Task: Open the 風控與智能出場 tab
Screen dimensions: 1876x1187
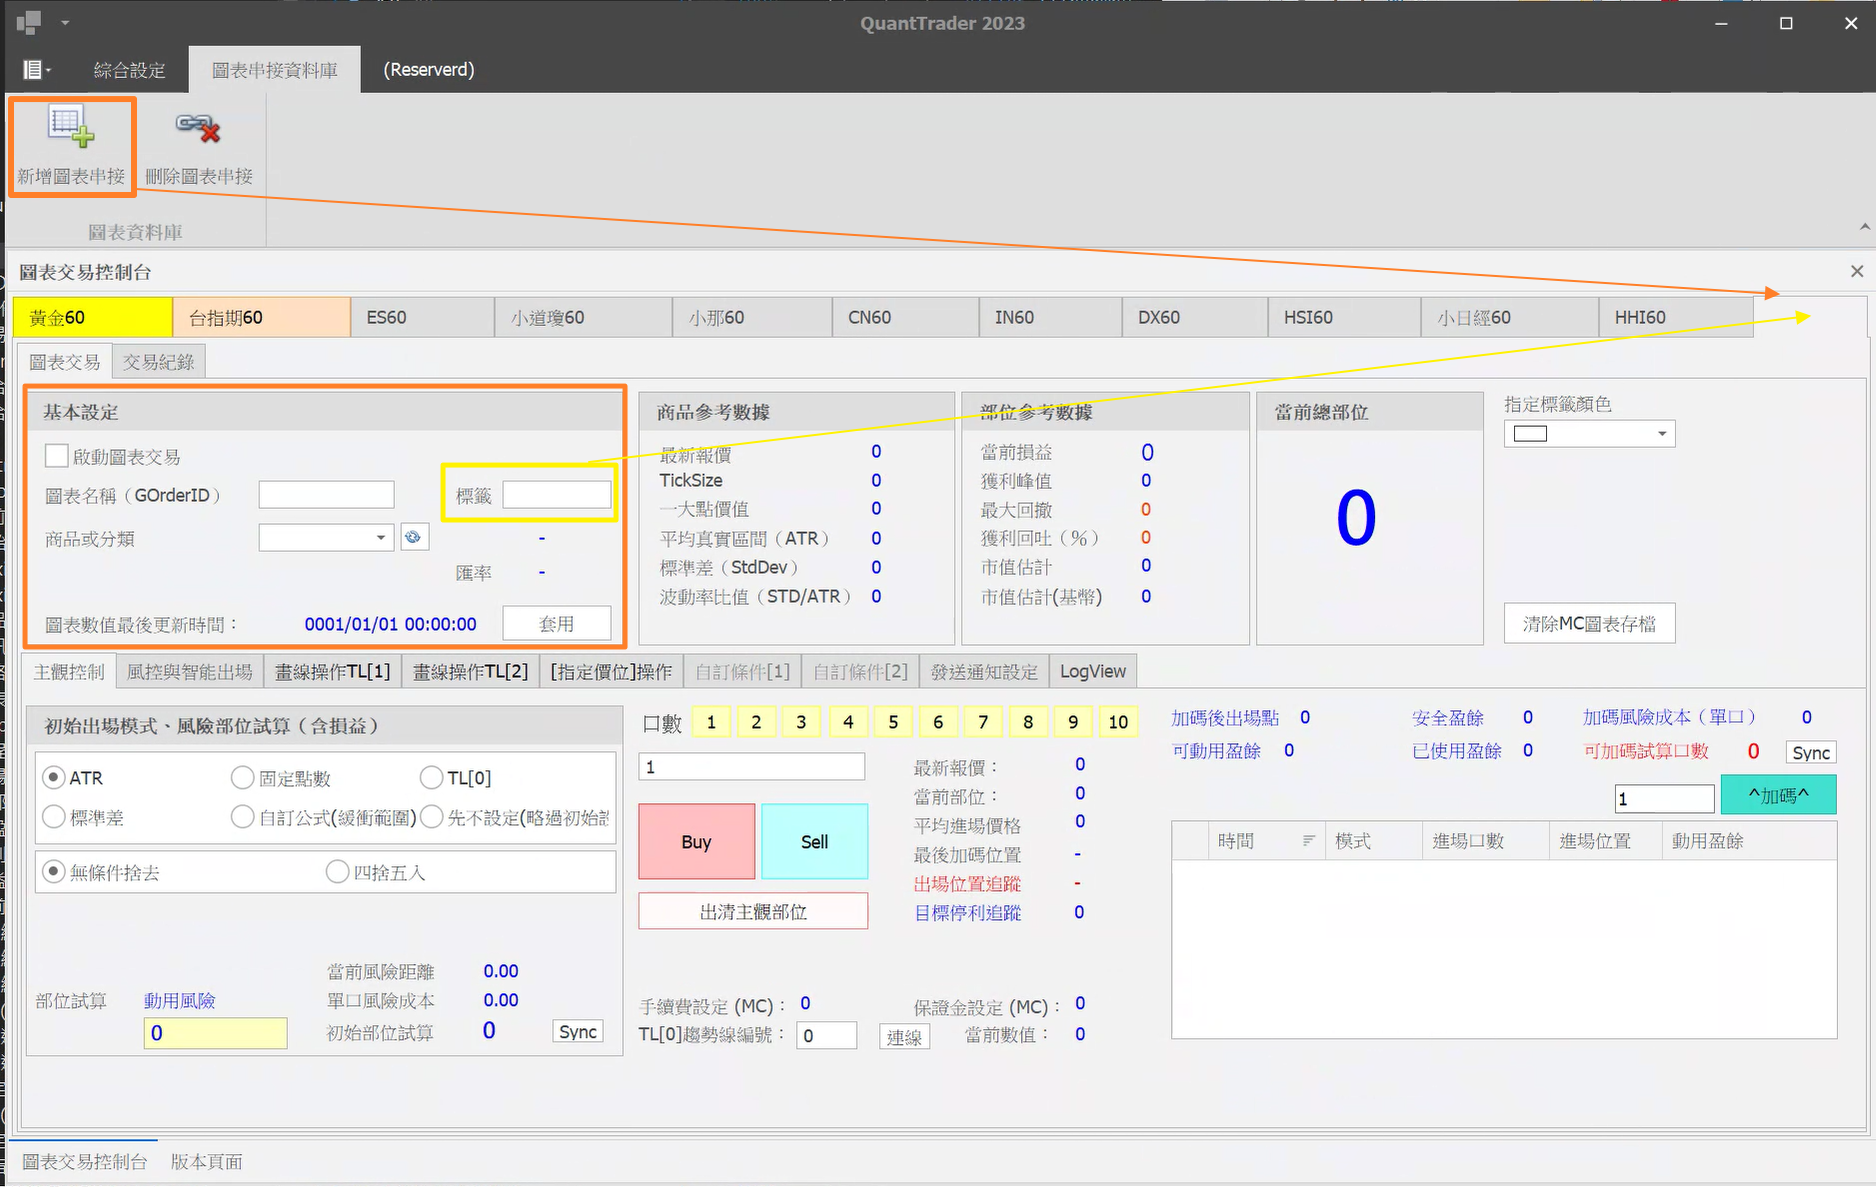Action: coord(190,672)
